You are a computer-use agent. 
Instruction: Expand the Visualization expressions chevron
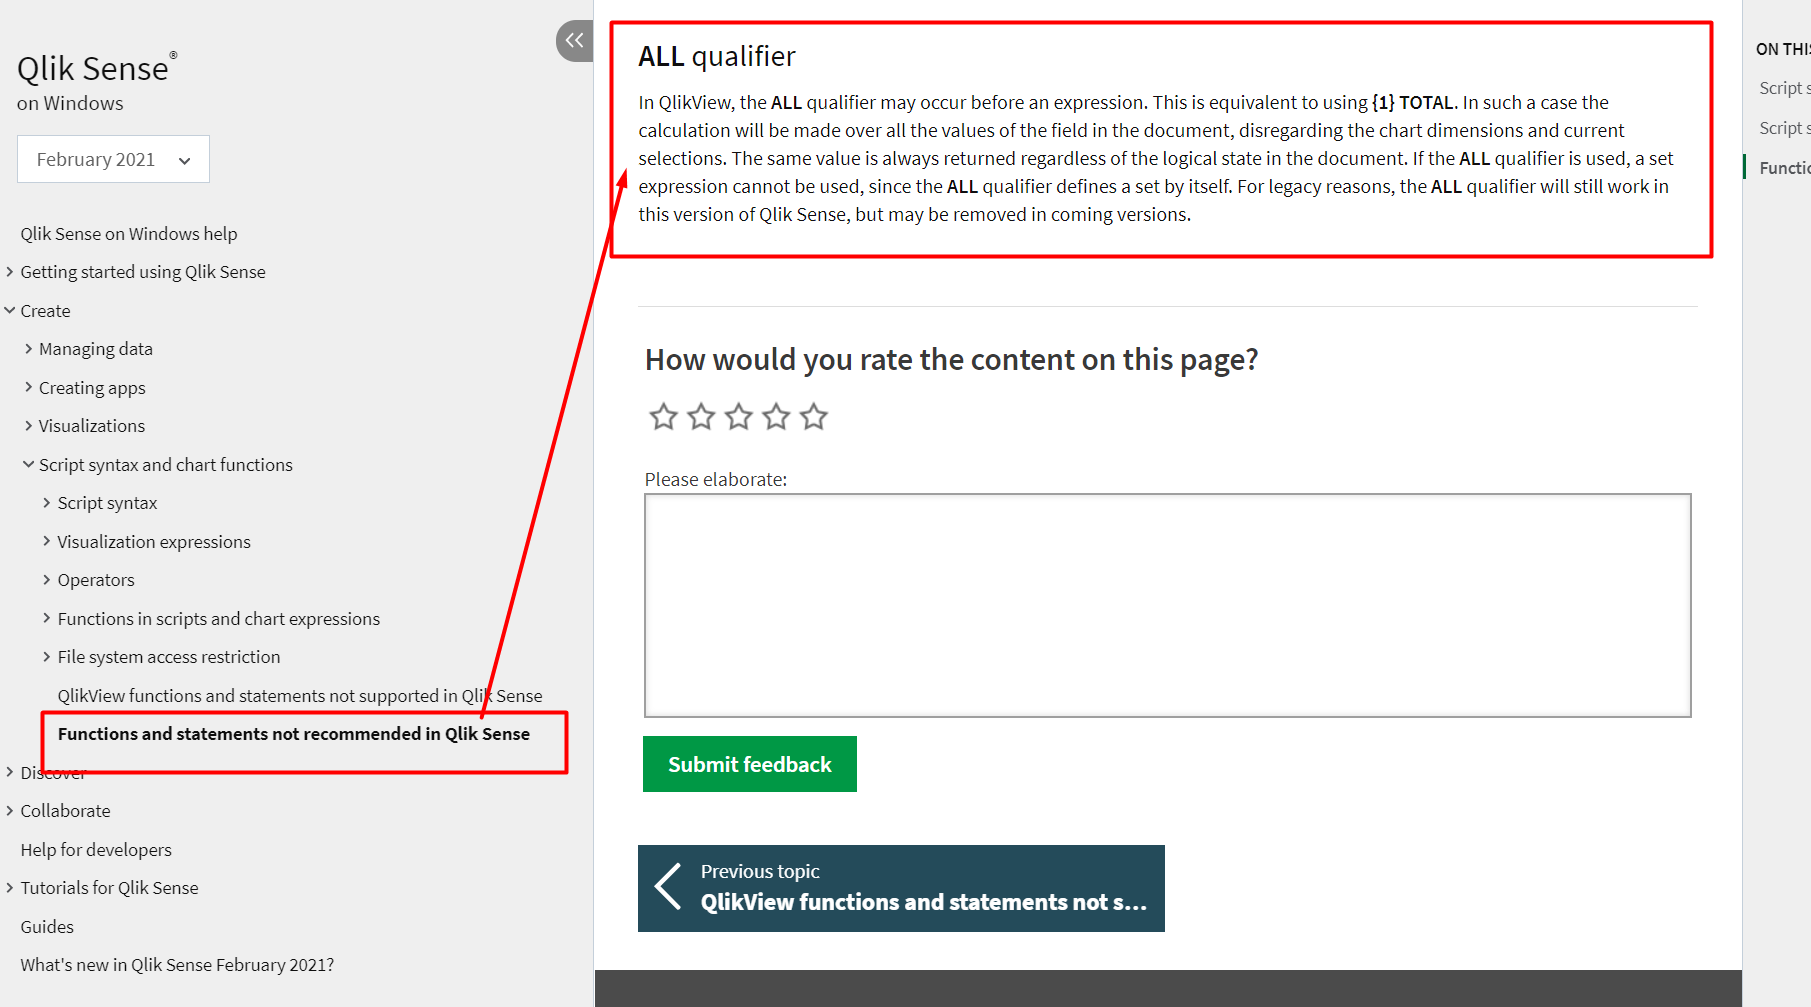coord(46,541)
